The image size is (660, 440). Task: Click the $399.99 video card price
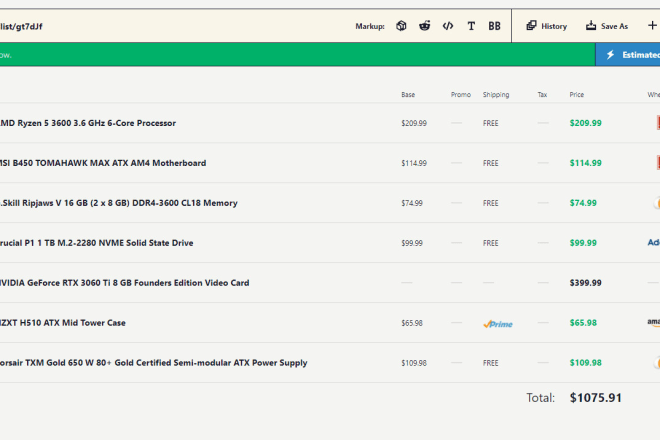coord(585,283)
